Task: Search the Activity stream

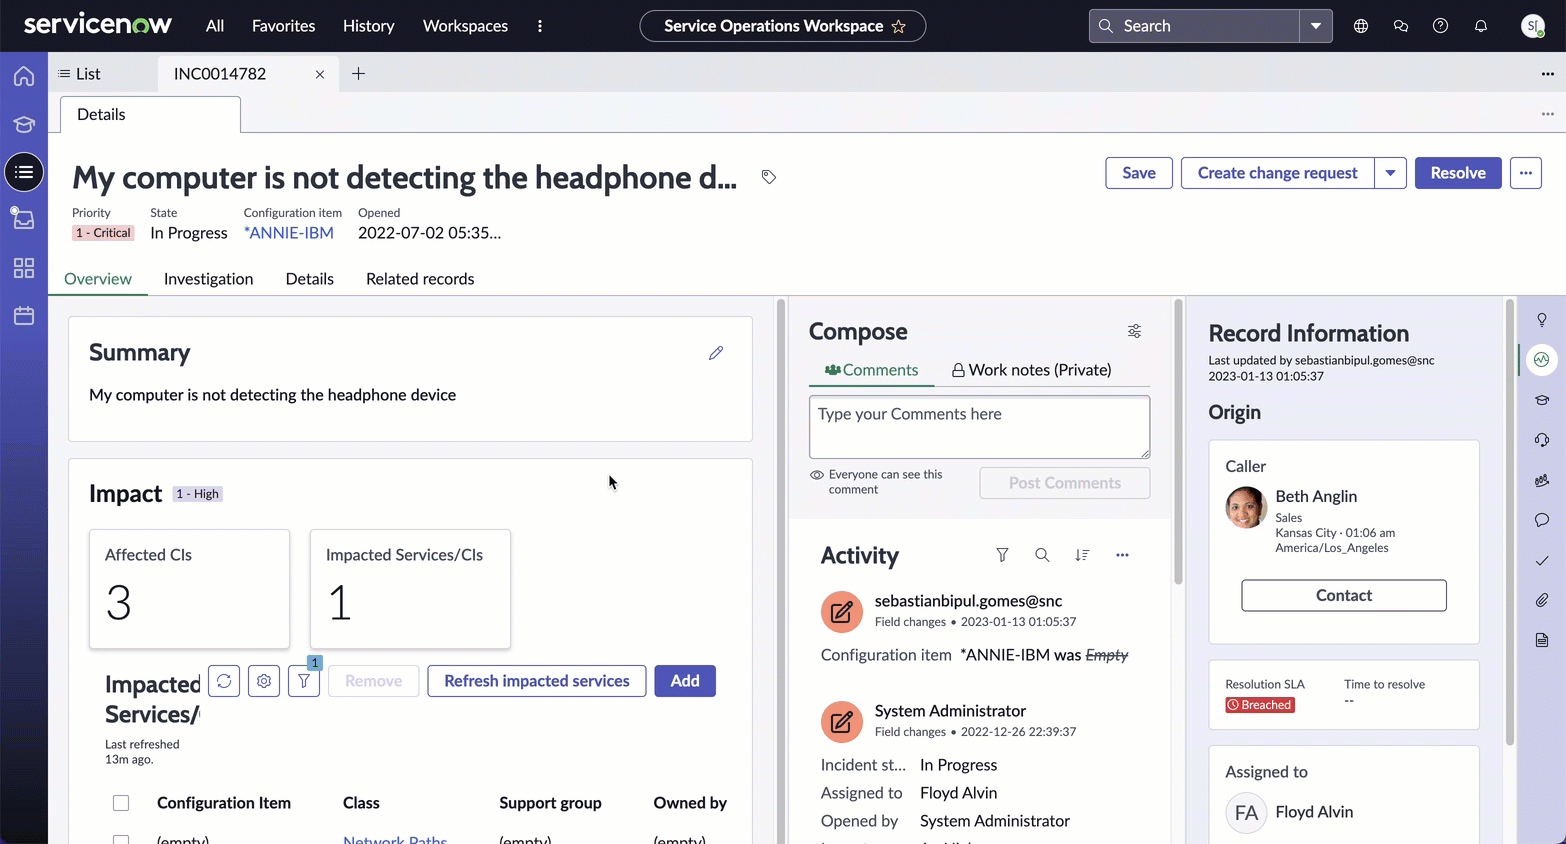Action: (1042, 555)
